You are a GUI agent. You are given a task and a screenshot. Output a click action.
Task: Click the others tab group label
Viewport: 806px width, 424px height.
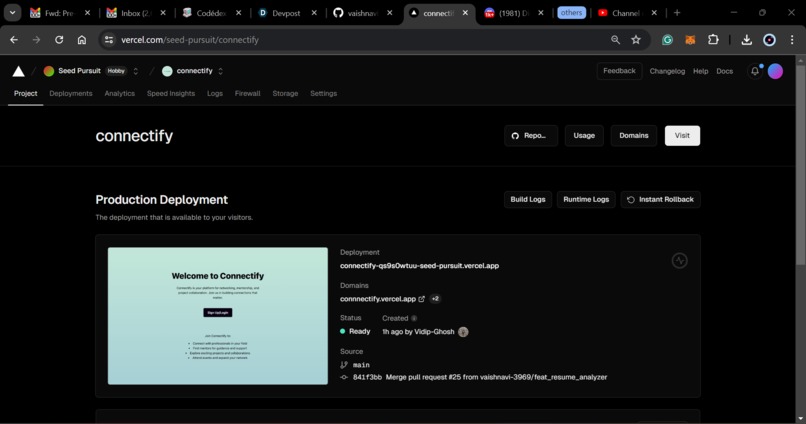571,13
